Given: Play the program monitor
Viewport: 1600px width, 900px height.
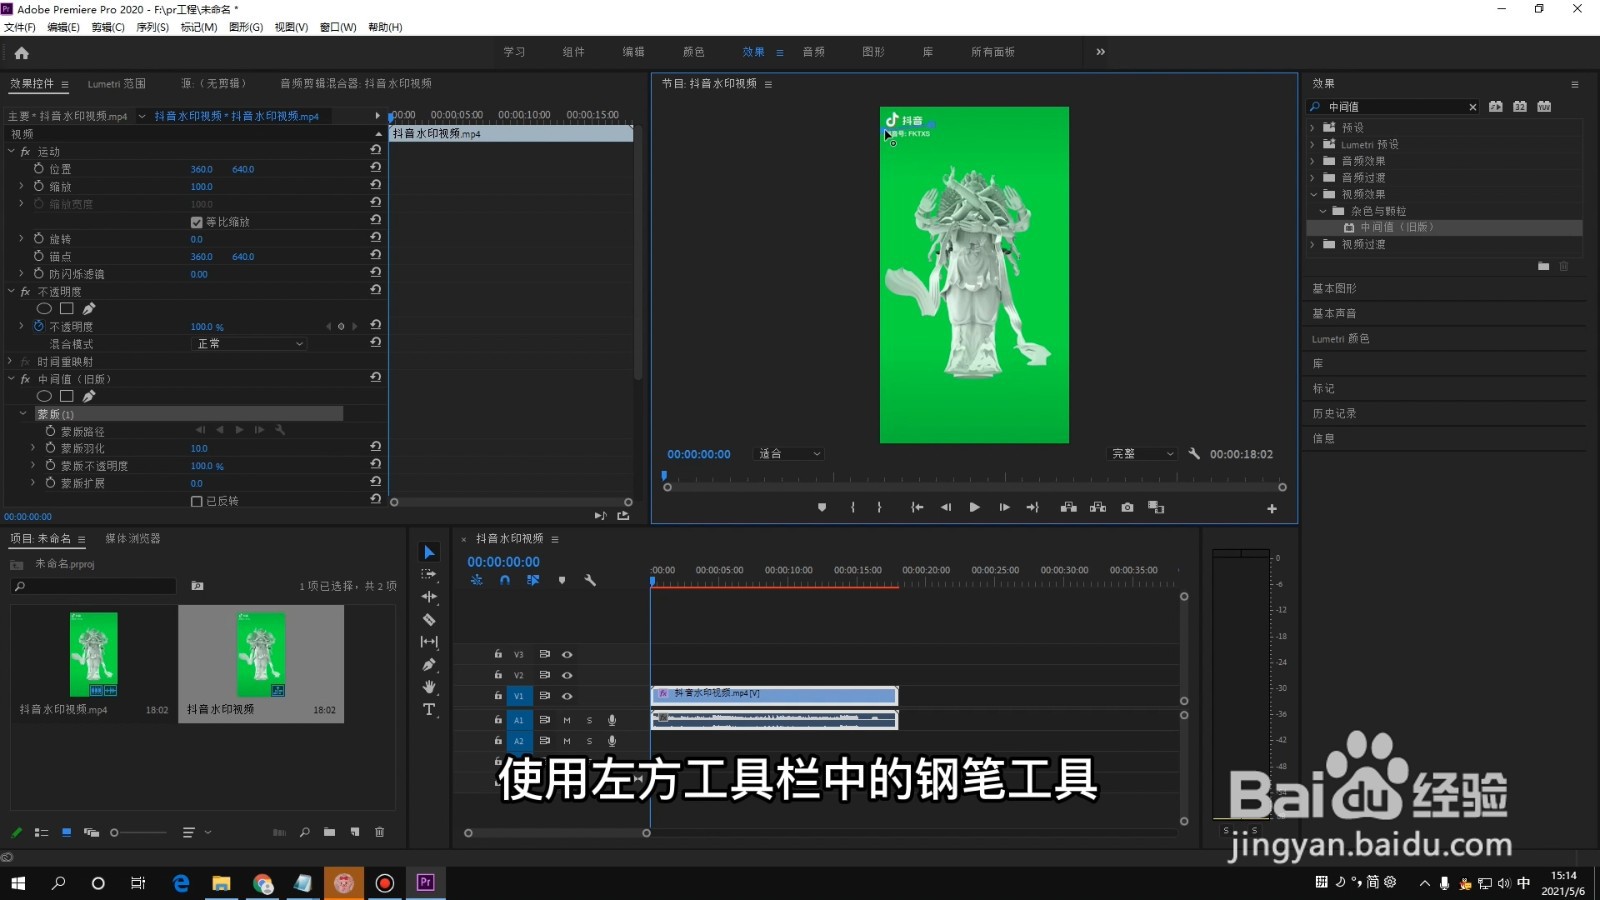Looking at the screenshot, I should (974, 508).
